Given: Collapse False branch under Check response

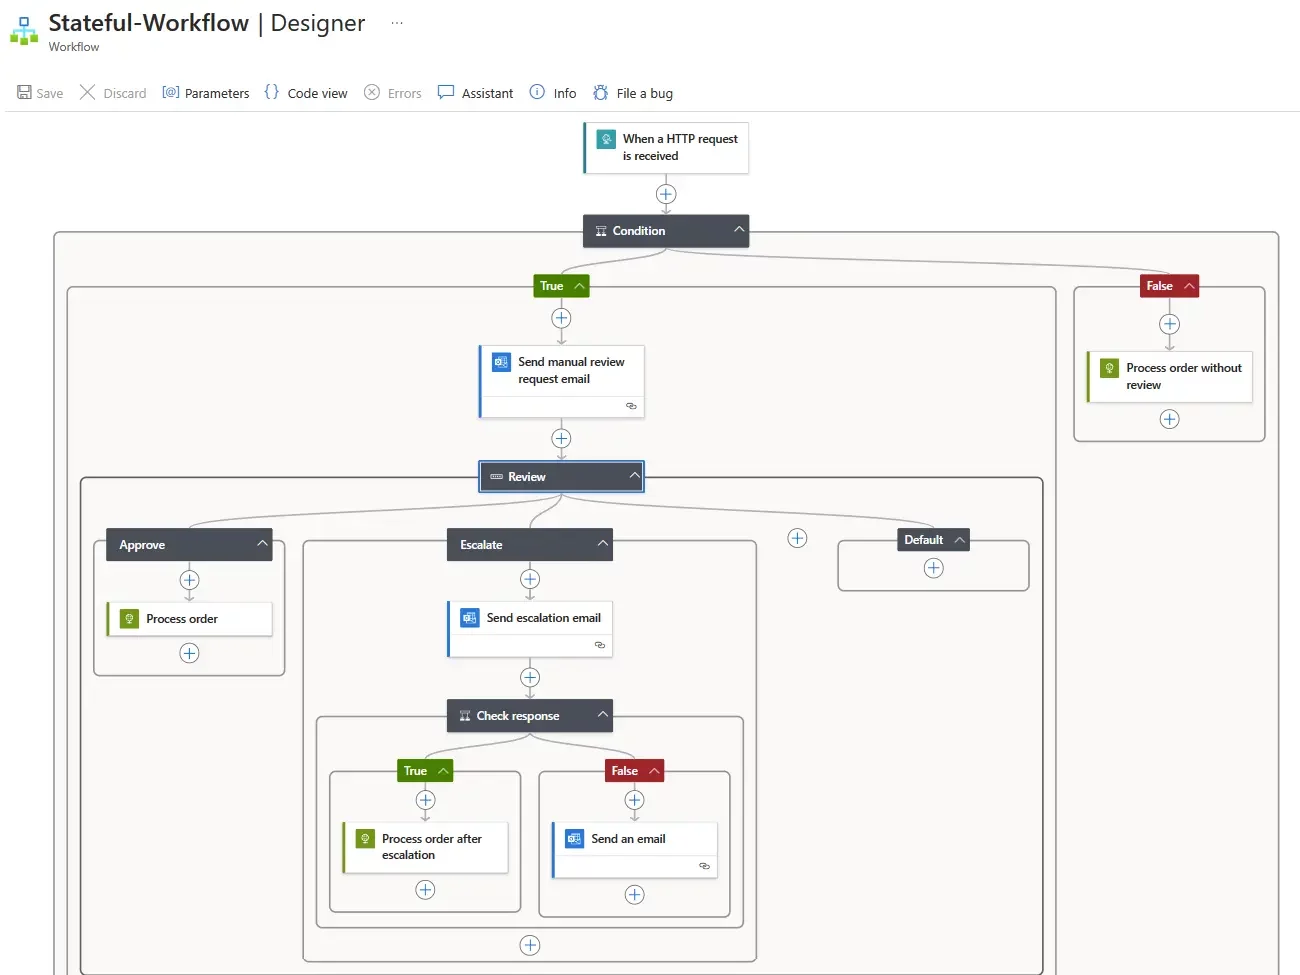Looking at the screenshot, I should (654, 771).
